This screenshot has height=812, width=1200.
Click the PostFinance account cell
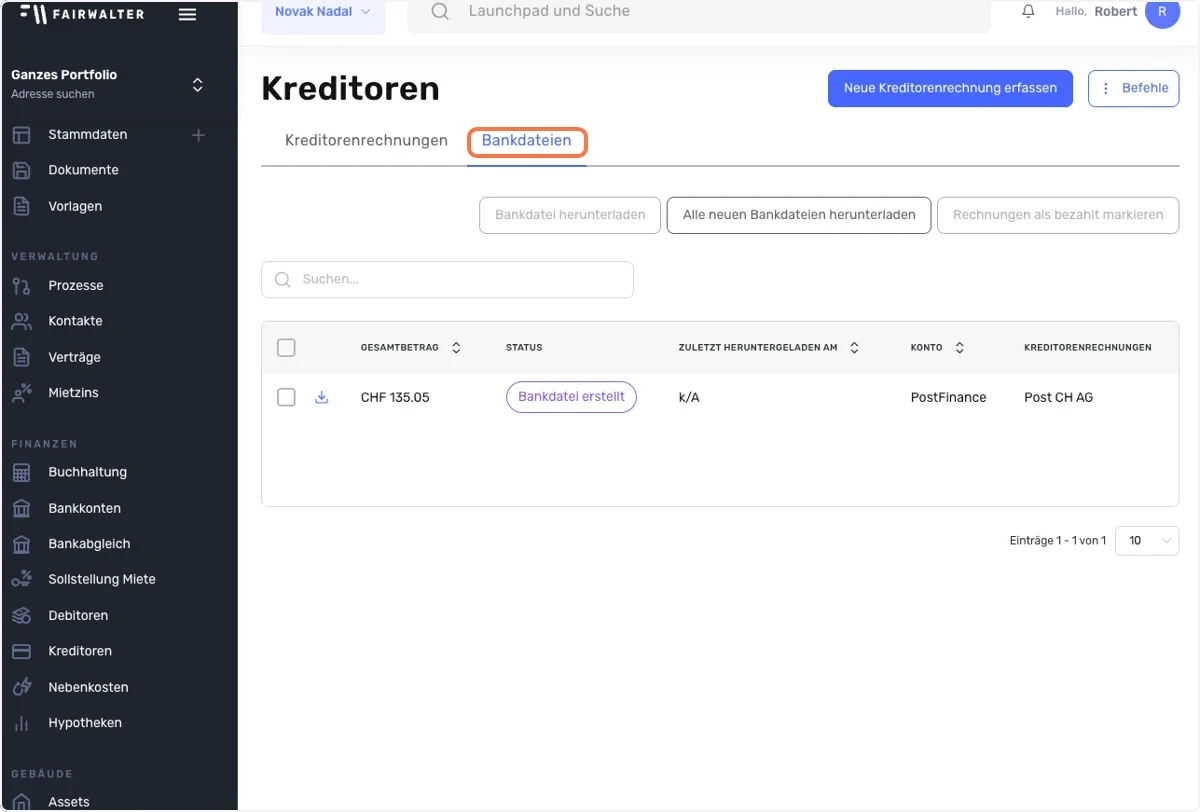tap(948, 397)
